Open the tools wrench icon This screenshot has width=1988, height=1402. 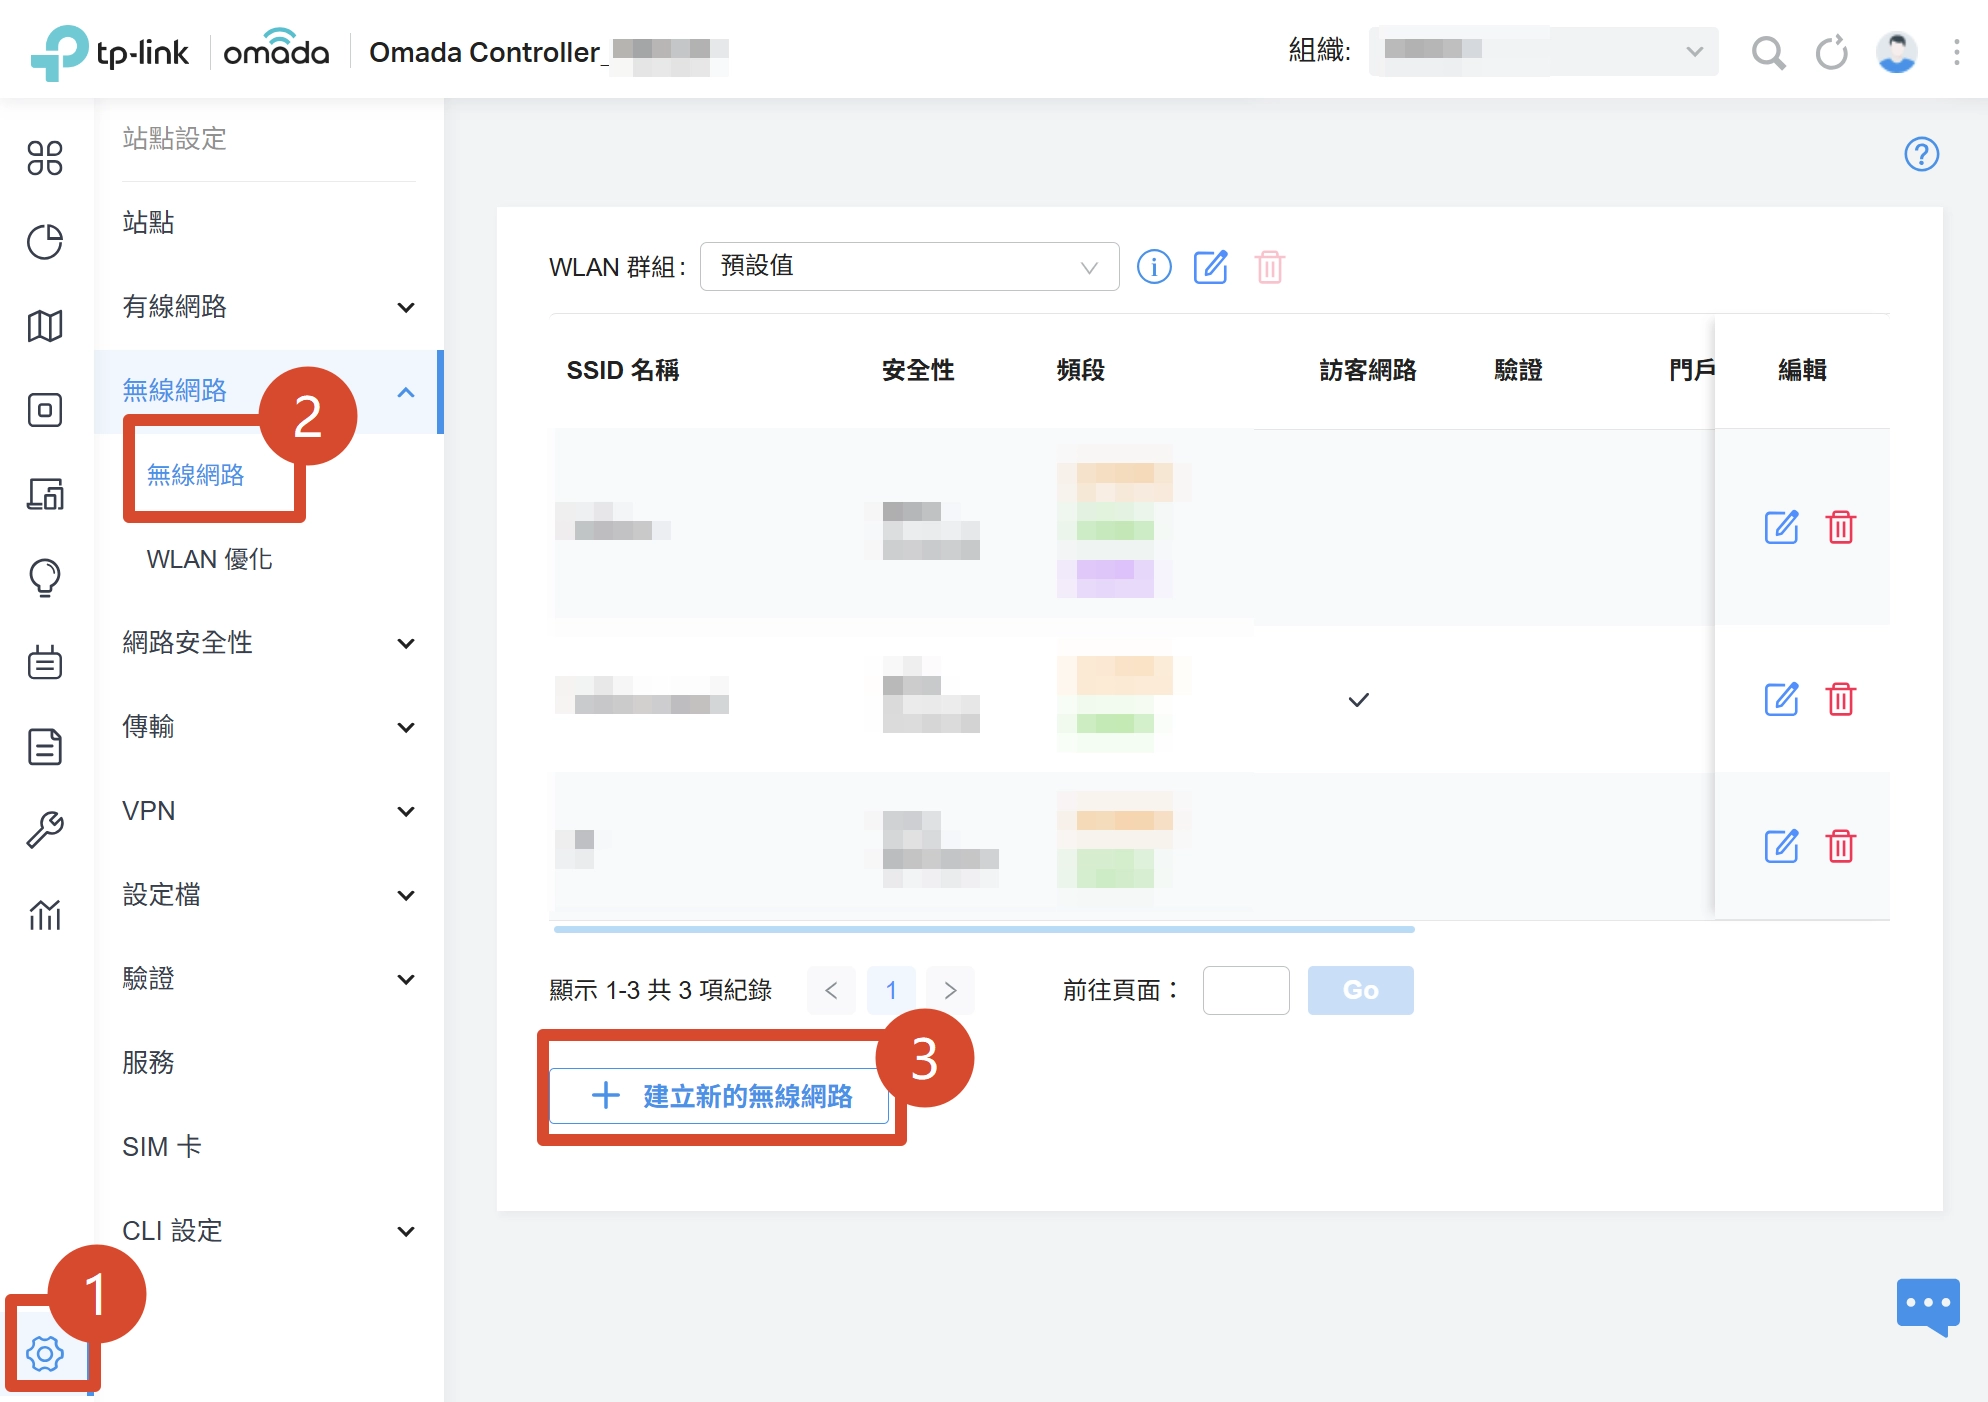(x=45, y=830)
